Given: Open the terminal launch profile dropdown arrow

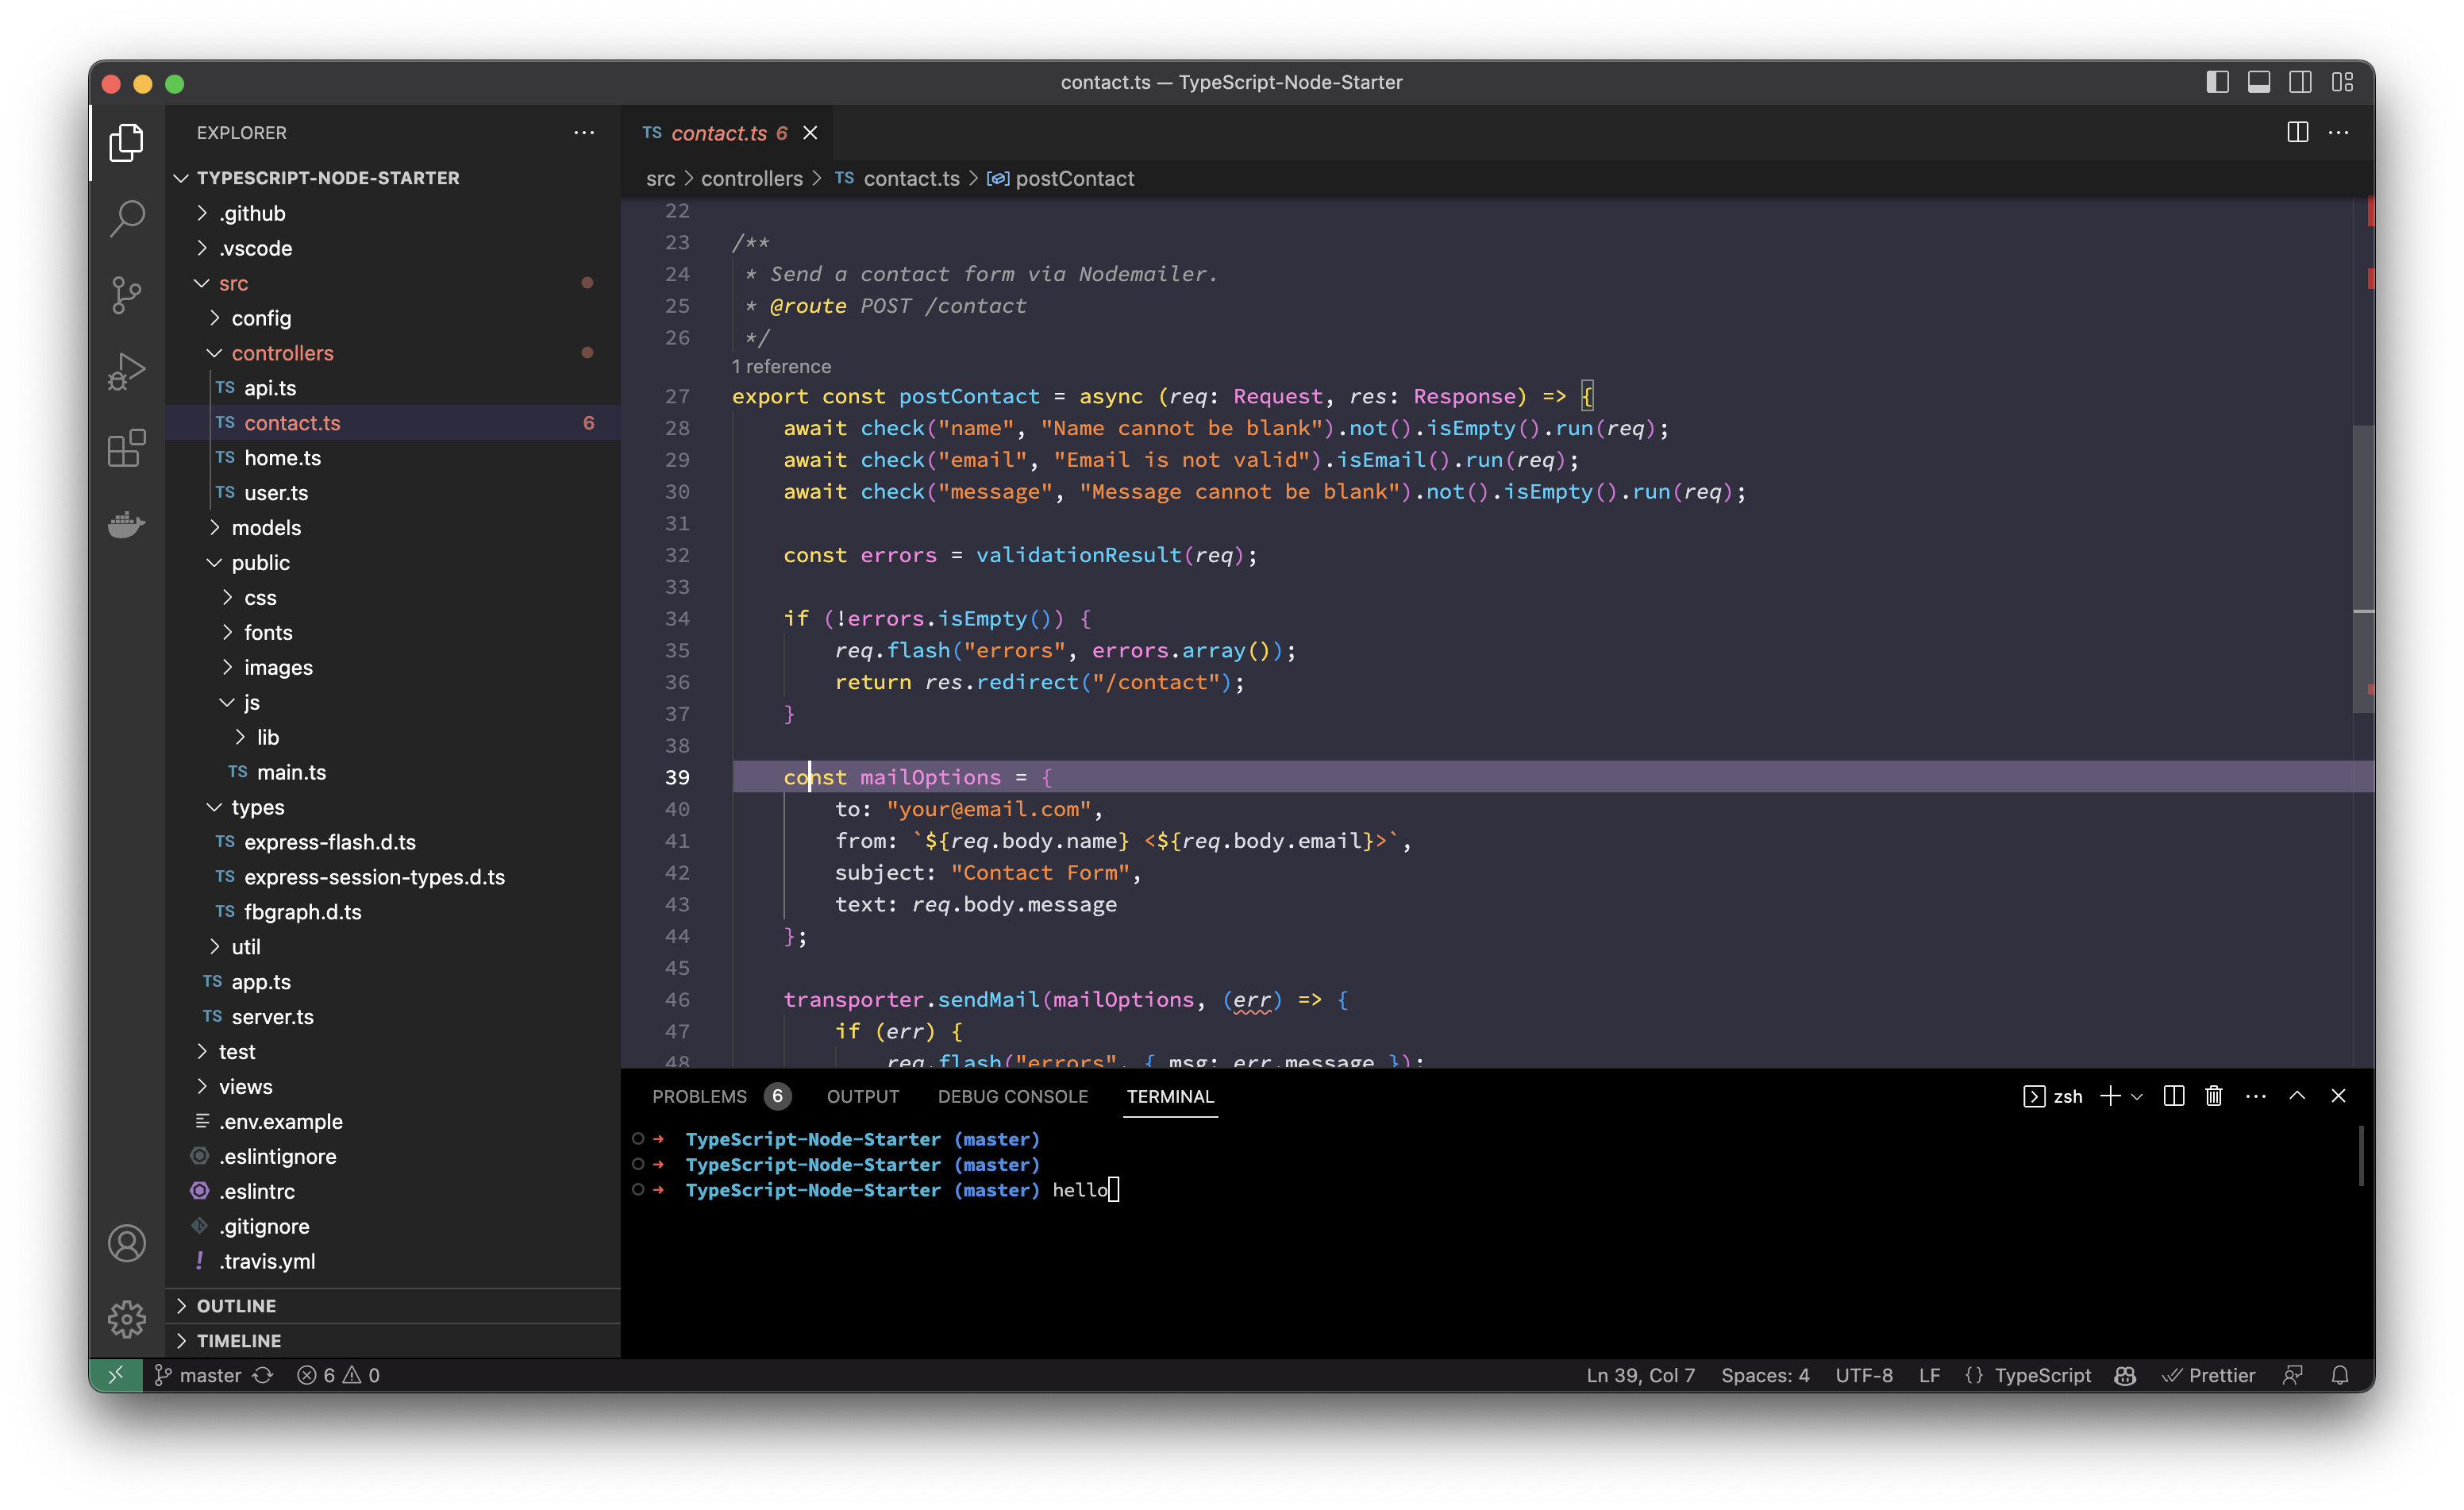Looking at the screenshot, I should point(2137,1097).
